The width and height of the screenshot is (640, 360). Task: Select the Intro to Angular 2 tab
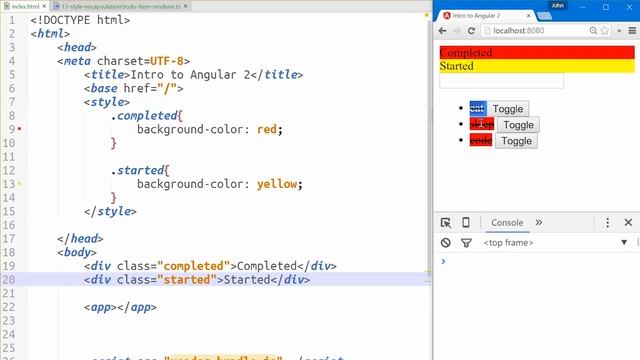(487, 16)
